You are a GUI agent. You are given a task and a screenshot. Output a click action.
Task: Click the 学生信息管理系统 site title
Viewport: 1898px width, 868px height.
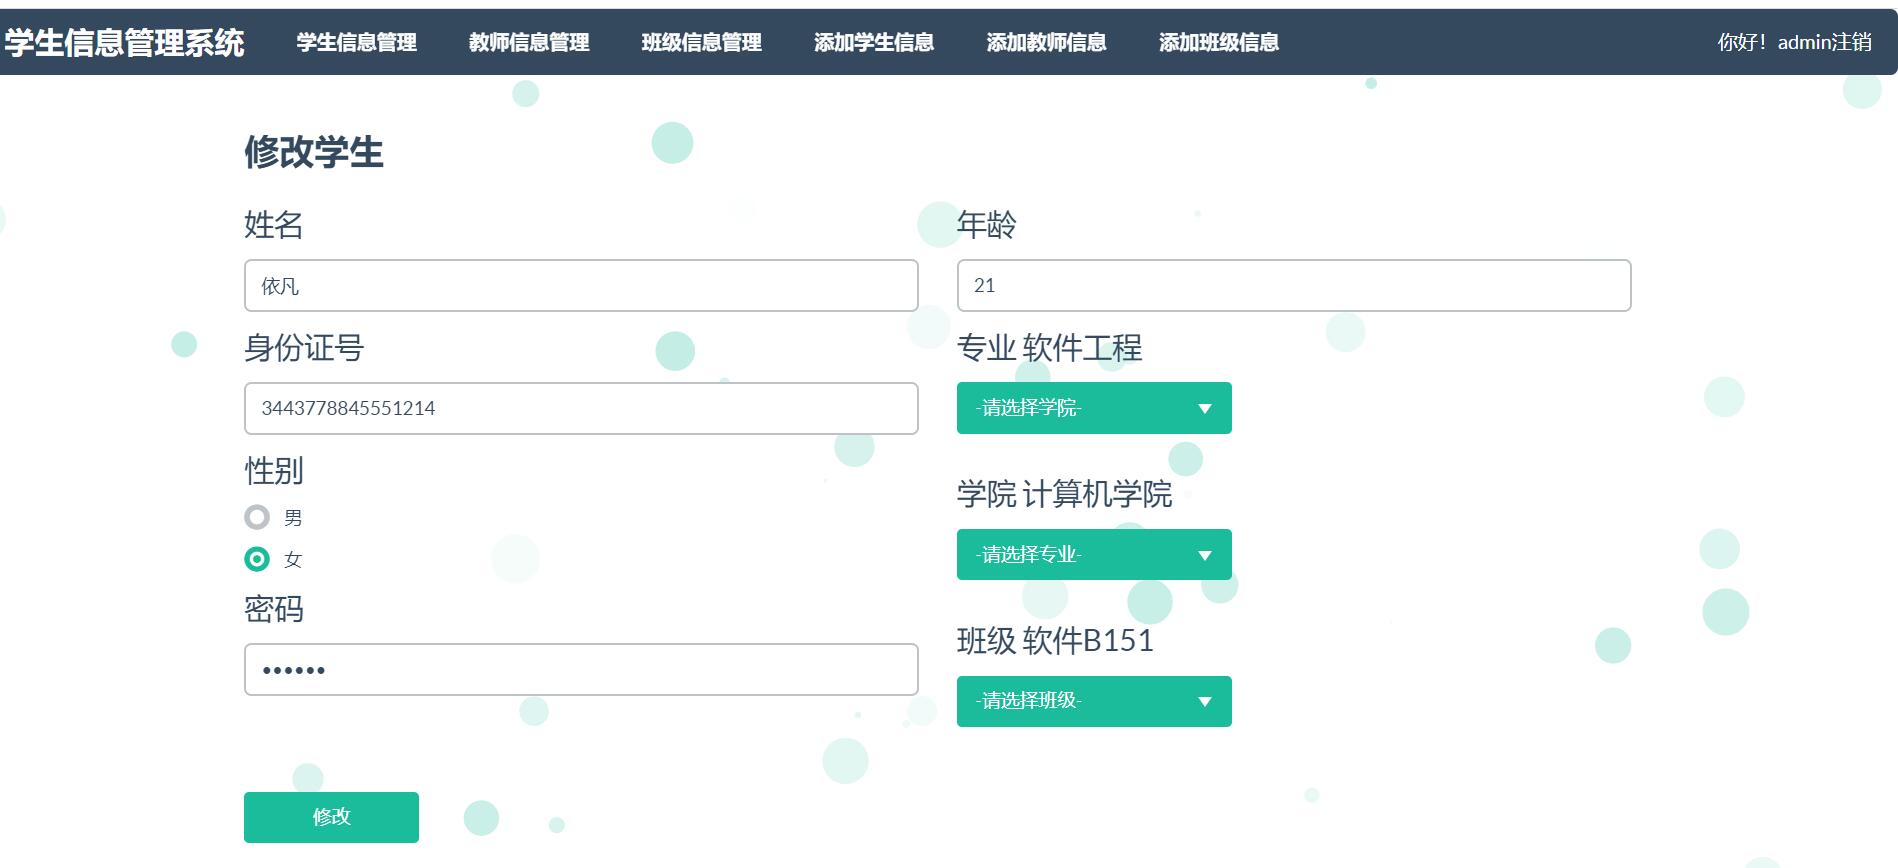pos(124,42)
